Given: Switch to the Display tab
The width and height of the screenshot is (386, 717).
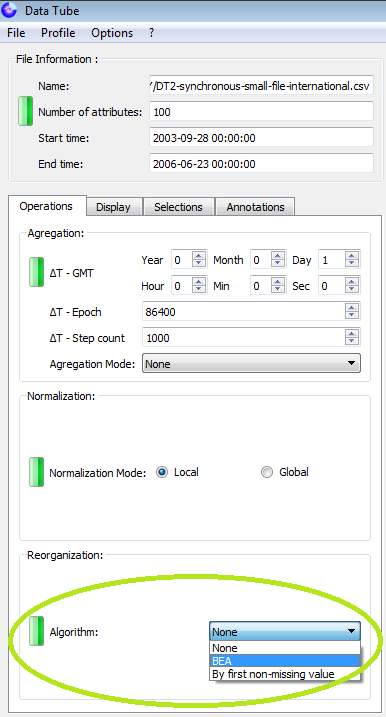Looking at the screenshot, I should (113, 207).
